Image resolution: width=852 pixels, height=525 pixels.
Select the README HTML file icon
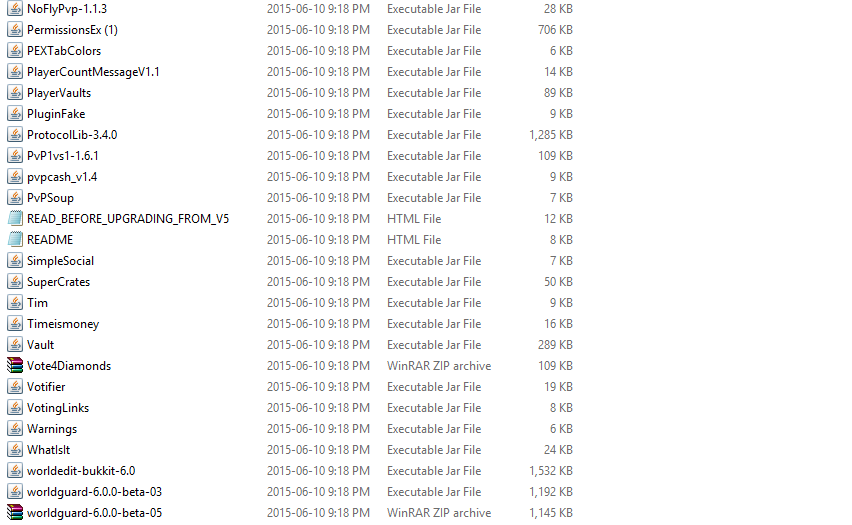15,239
